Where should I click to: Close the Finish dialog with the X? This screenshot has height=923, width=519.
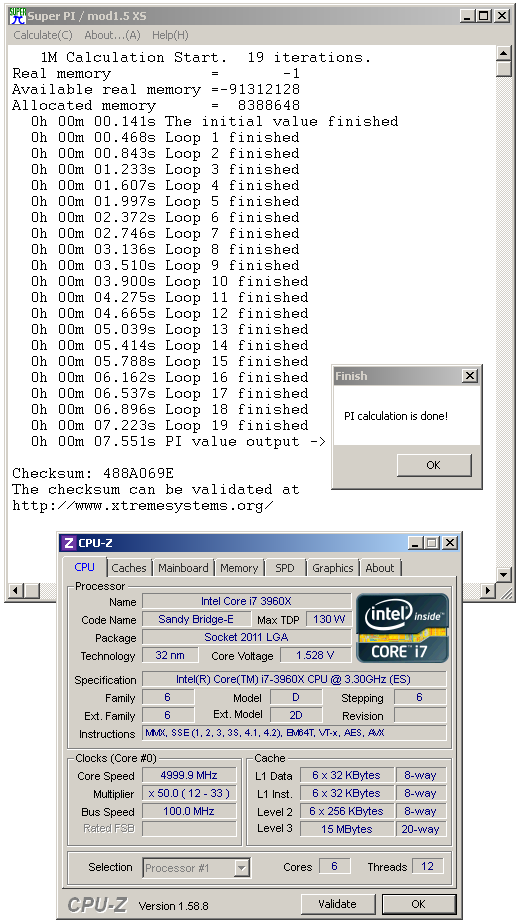point(470,376)
